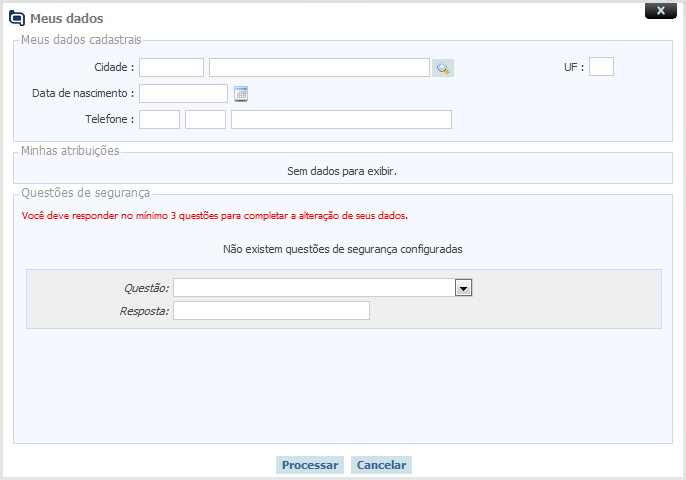
Task: Click the city search magnifier icon
Action: point(442,68)
